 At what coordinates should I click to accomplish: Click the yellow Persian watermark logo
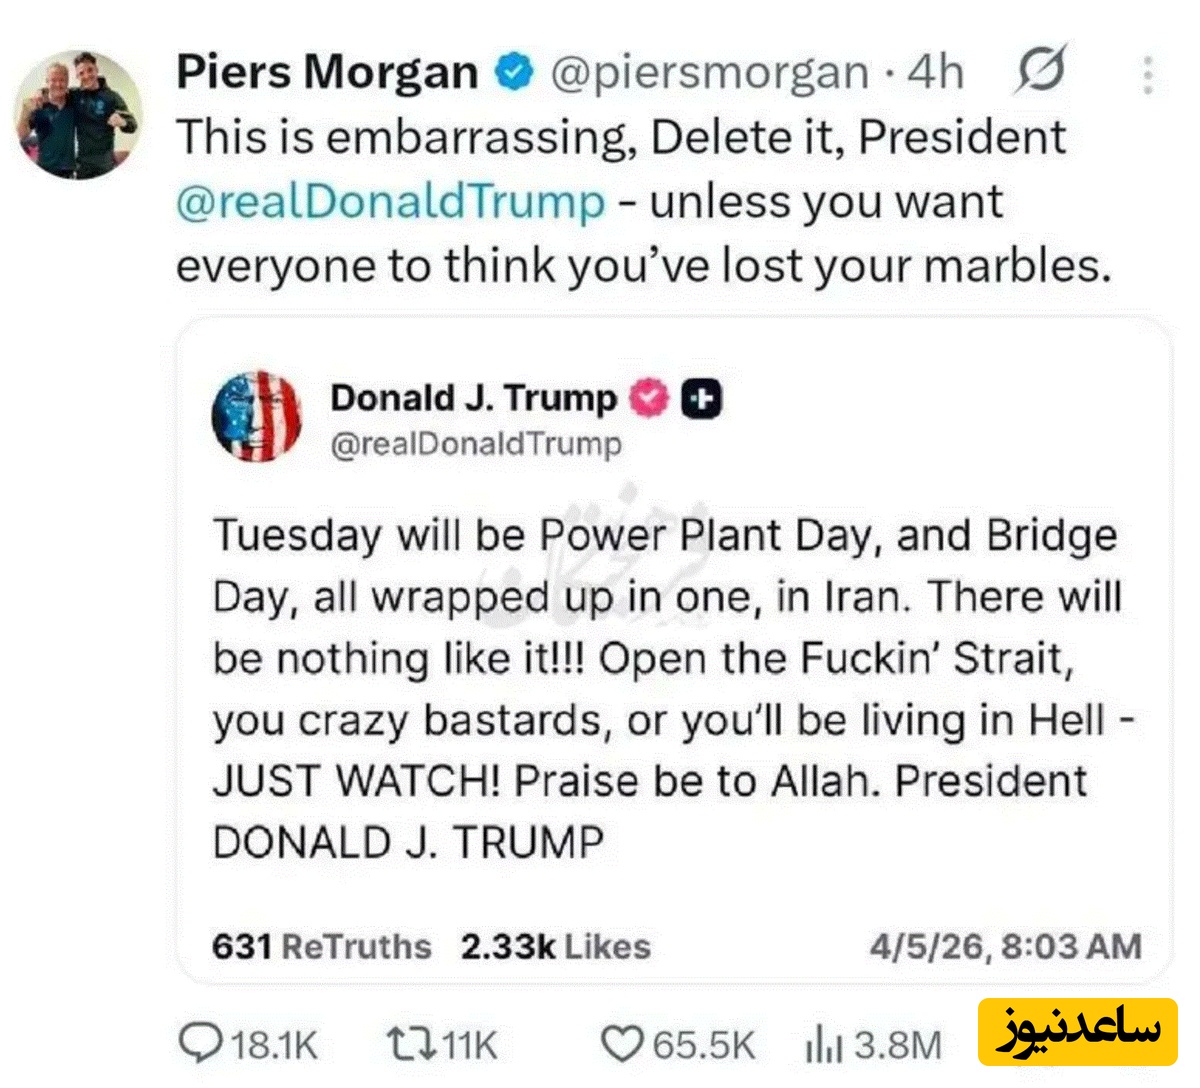(x=1078, y=1030)
